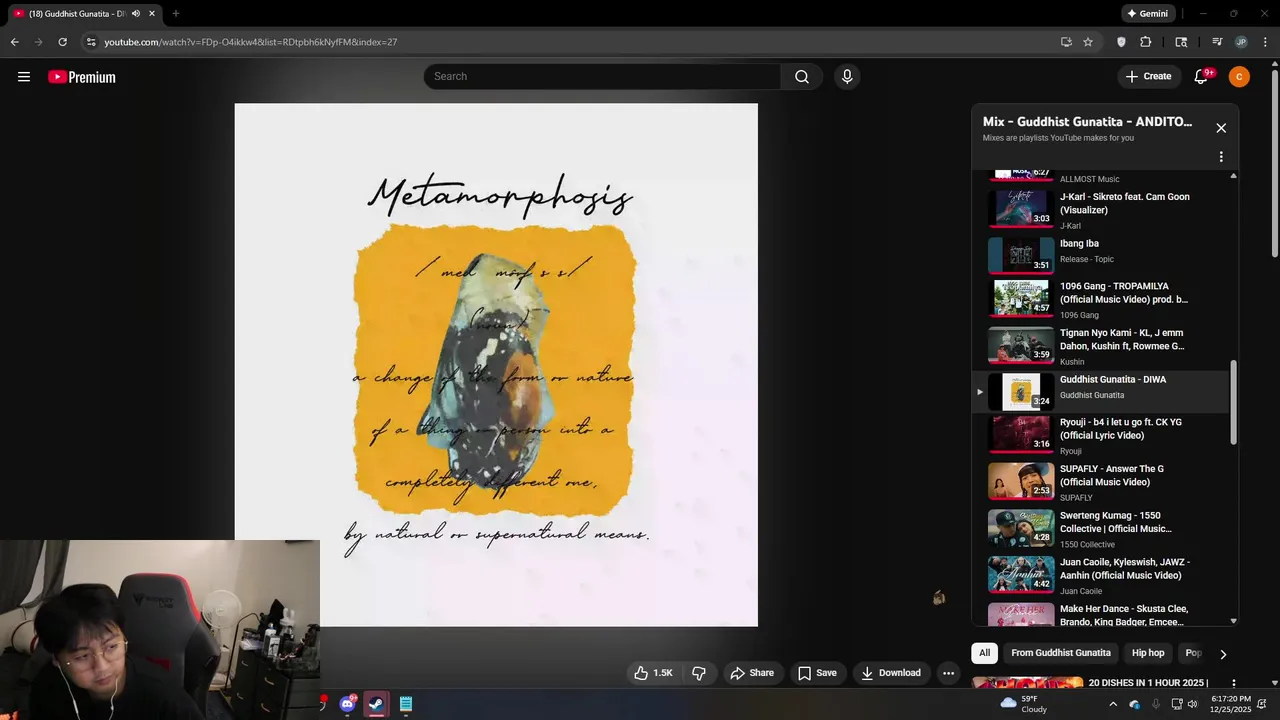This screenshot has height=720, width=1280.
Task: Click the address bar URL
Action: 251,42
